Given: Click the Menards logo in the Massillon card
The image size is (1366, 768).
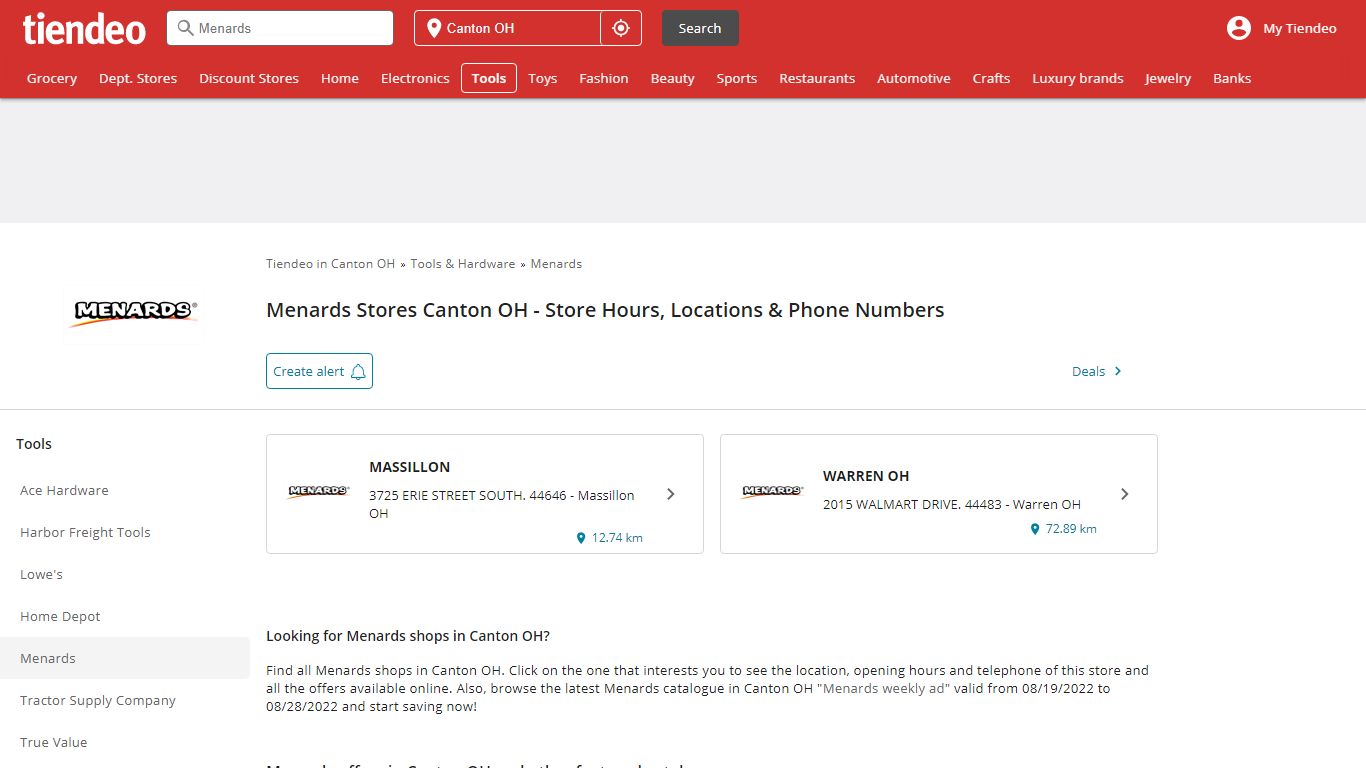Looking at the screenshot, I should [318, 491].
